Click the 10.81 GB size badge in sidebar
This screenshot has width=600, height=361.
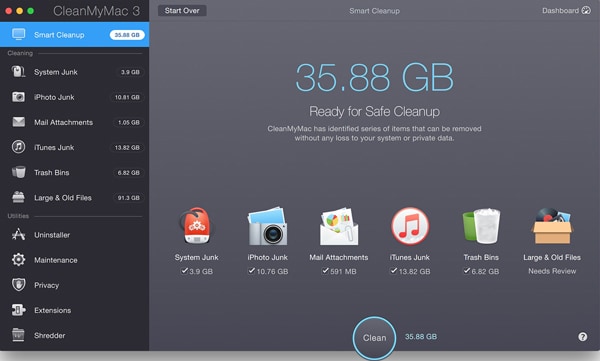[x=127, y=97]
